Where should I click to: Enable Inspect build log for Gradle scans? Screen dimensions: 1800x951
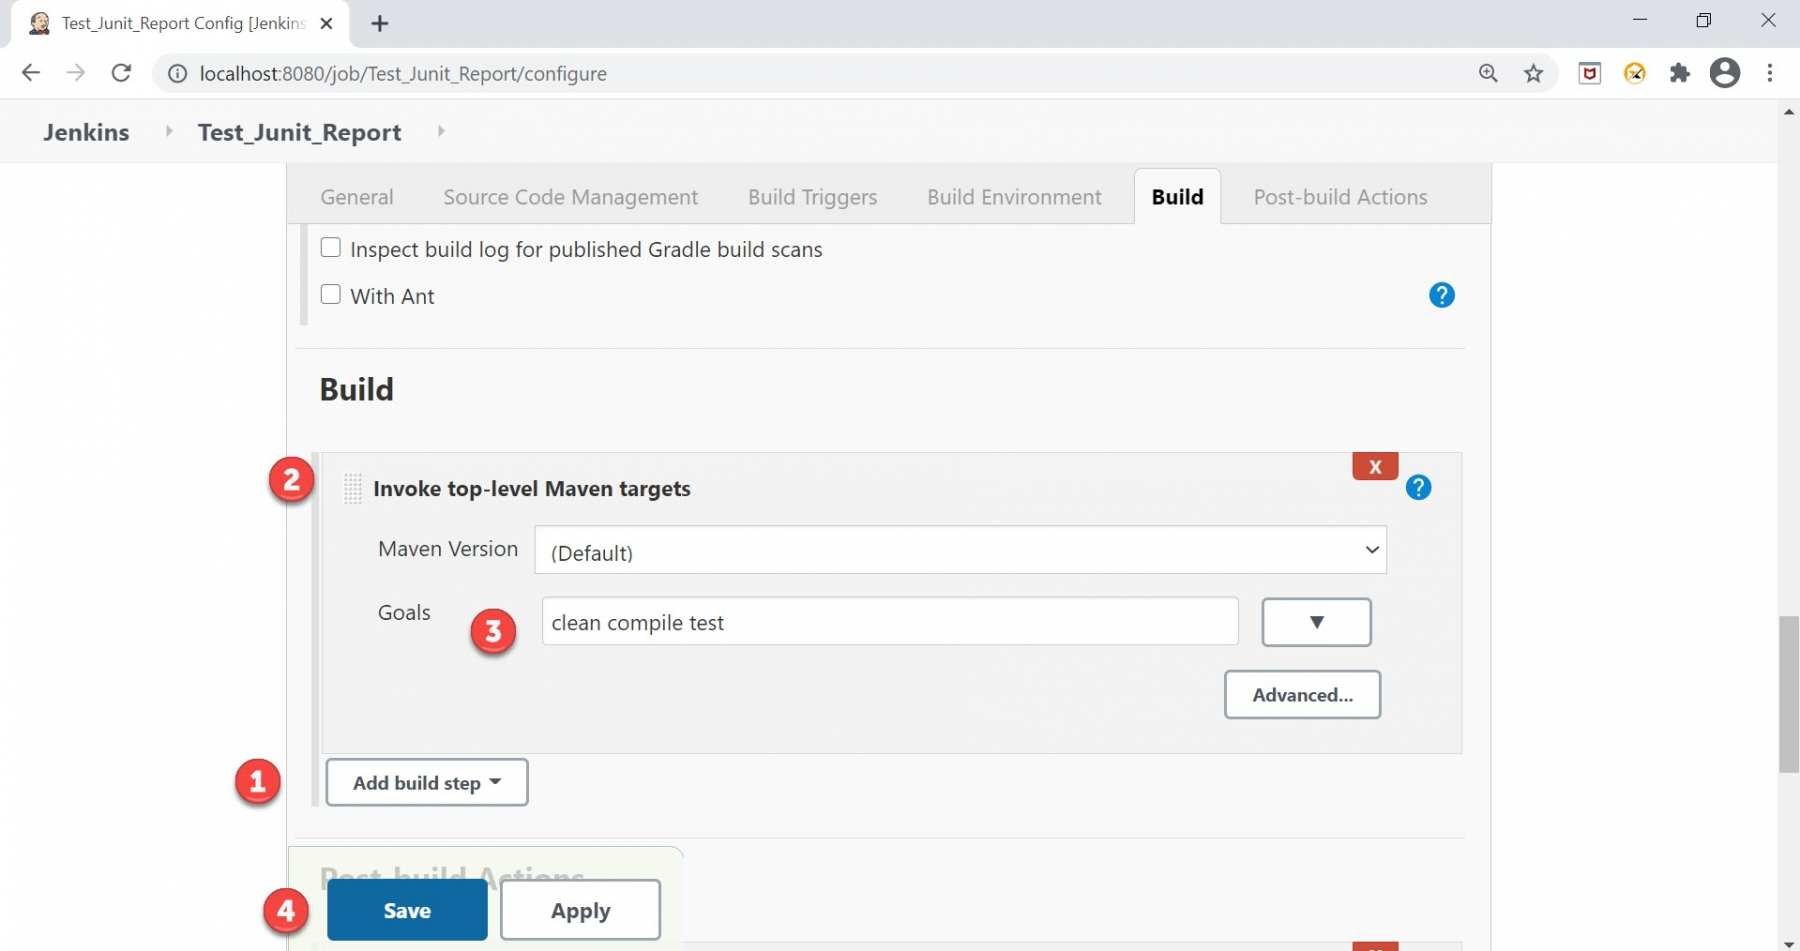(x=330, y=247)
